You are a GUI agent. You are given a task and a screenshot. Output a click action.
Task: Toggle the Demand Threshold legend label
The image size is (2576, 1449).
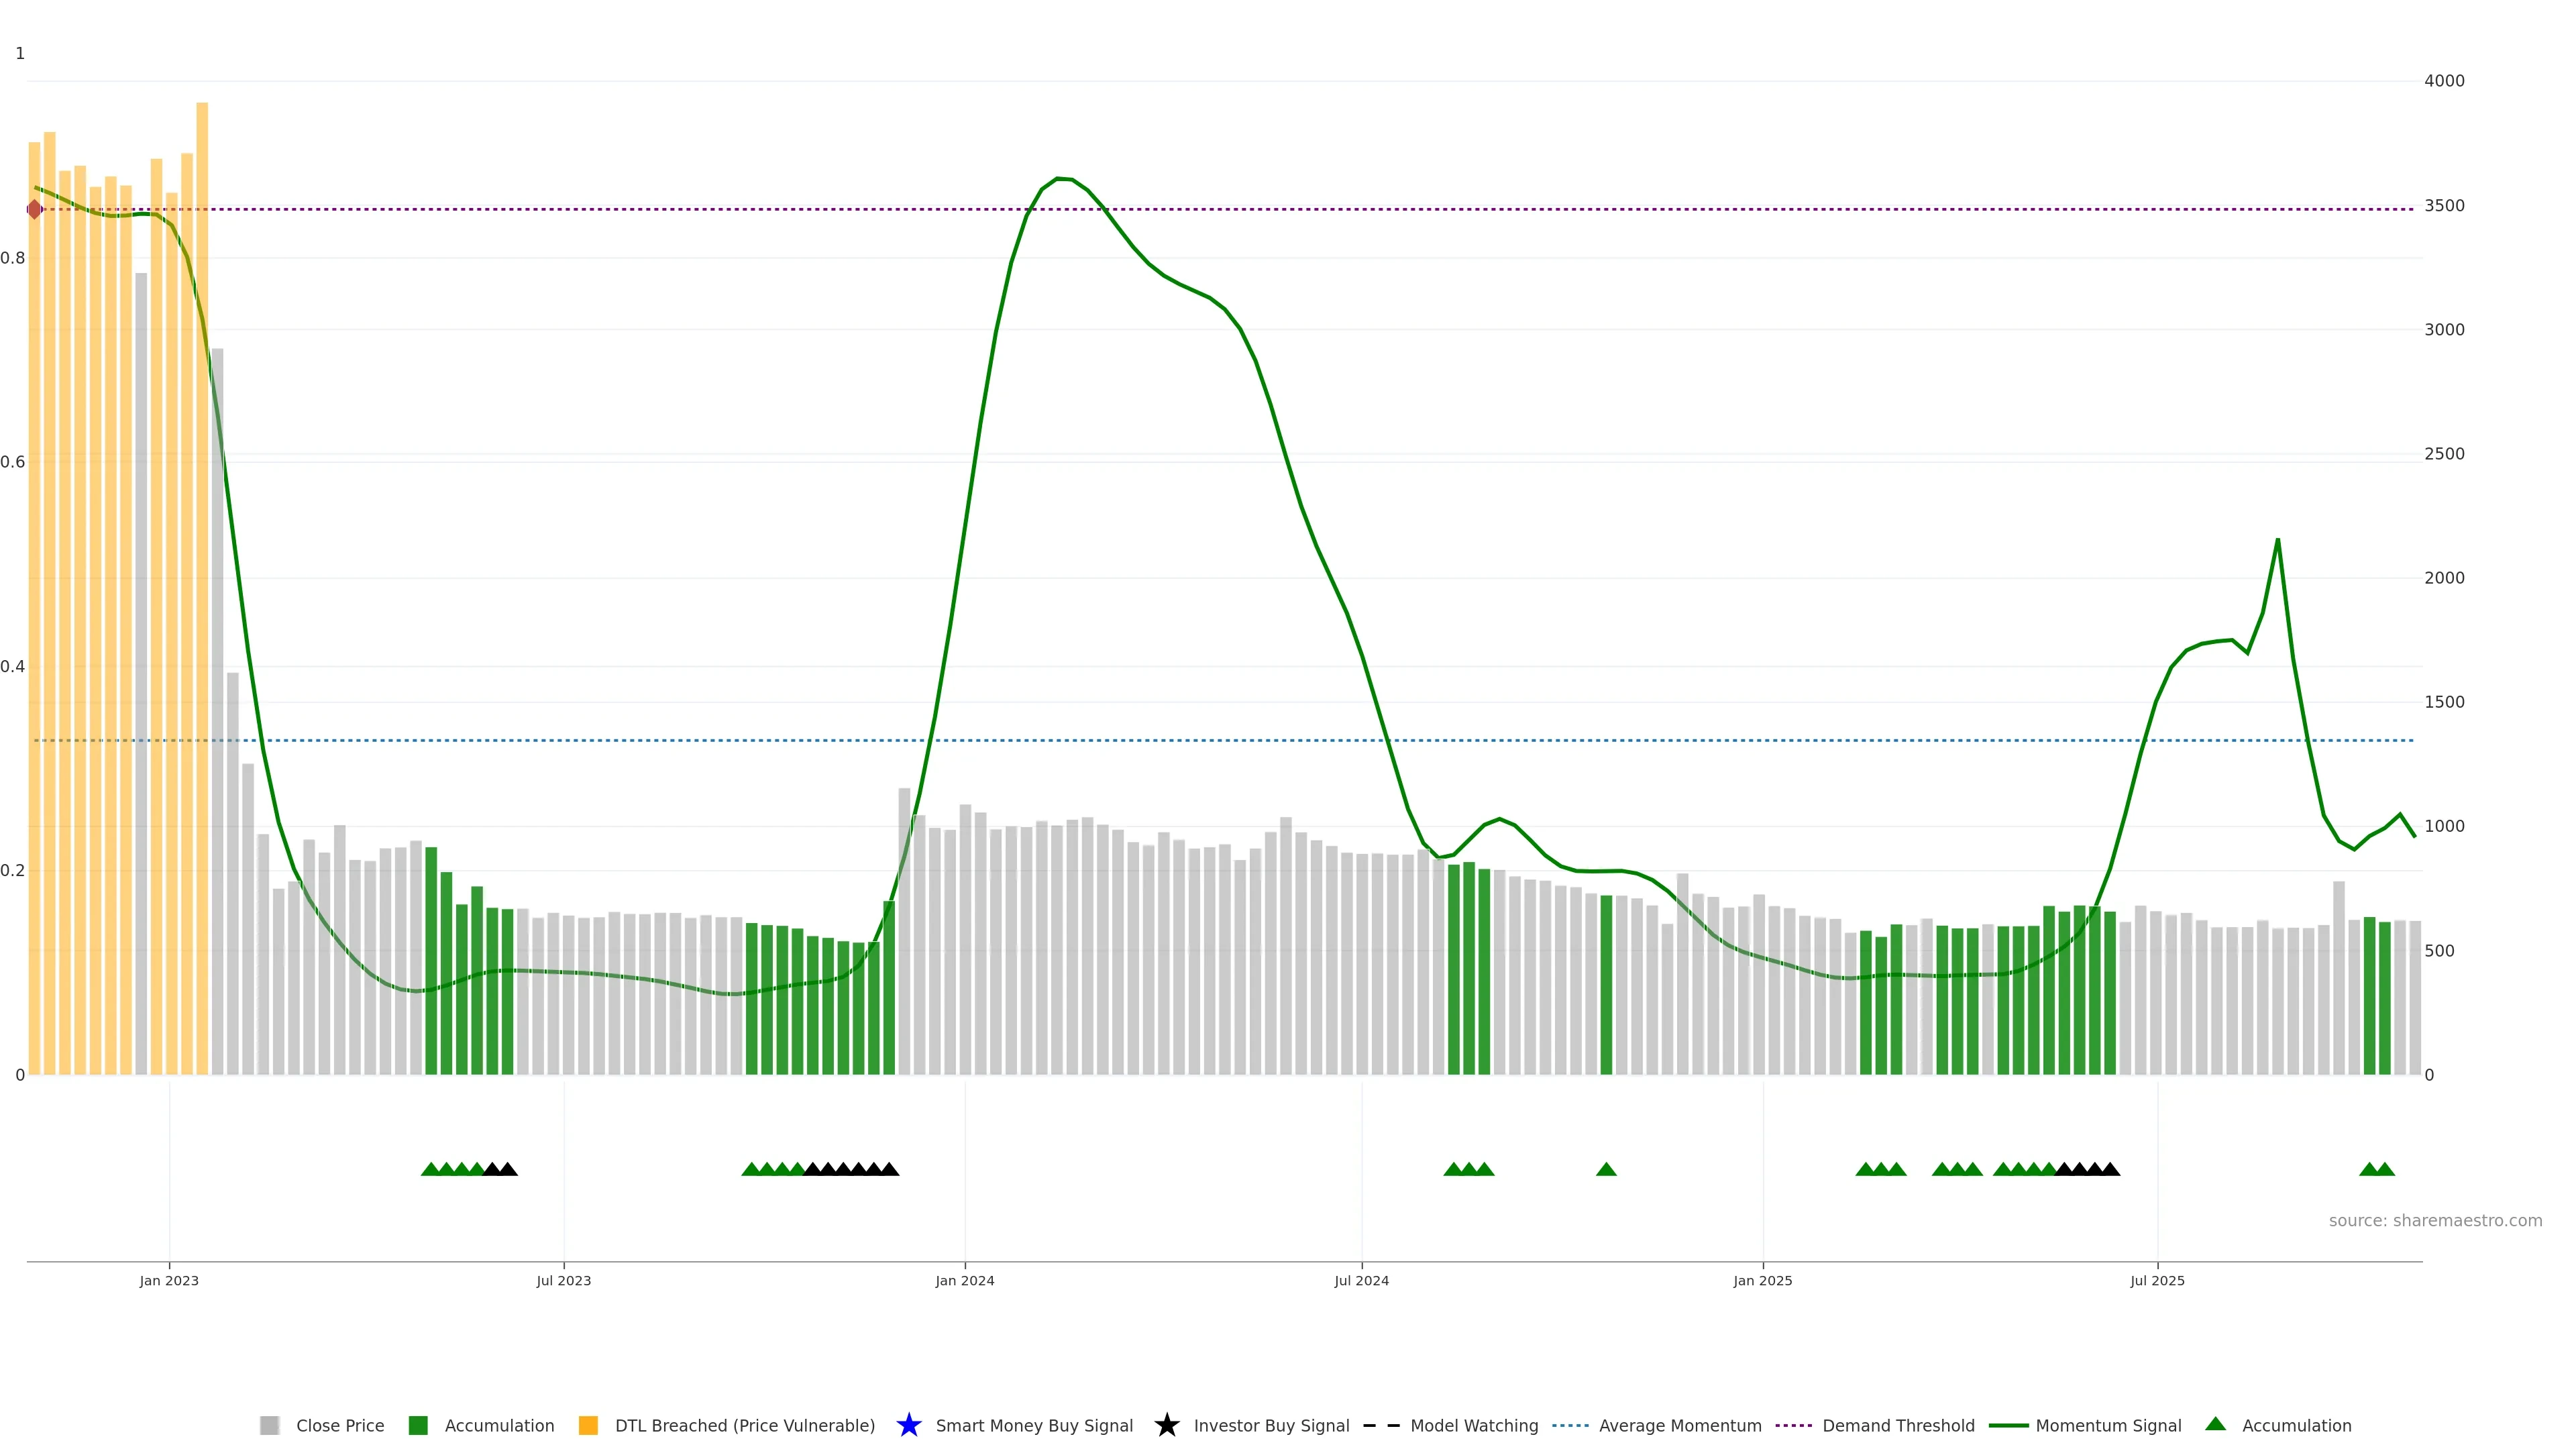[x=1898, y=1426]
